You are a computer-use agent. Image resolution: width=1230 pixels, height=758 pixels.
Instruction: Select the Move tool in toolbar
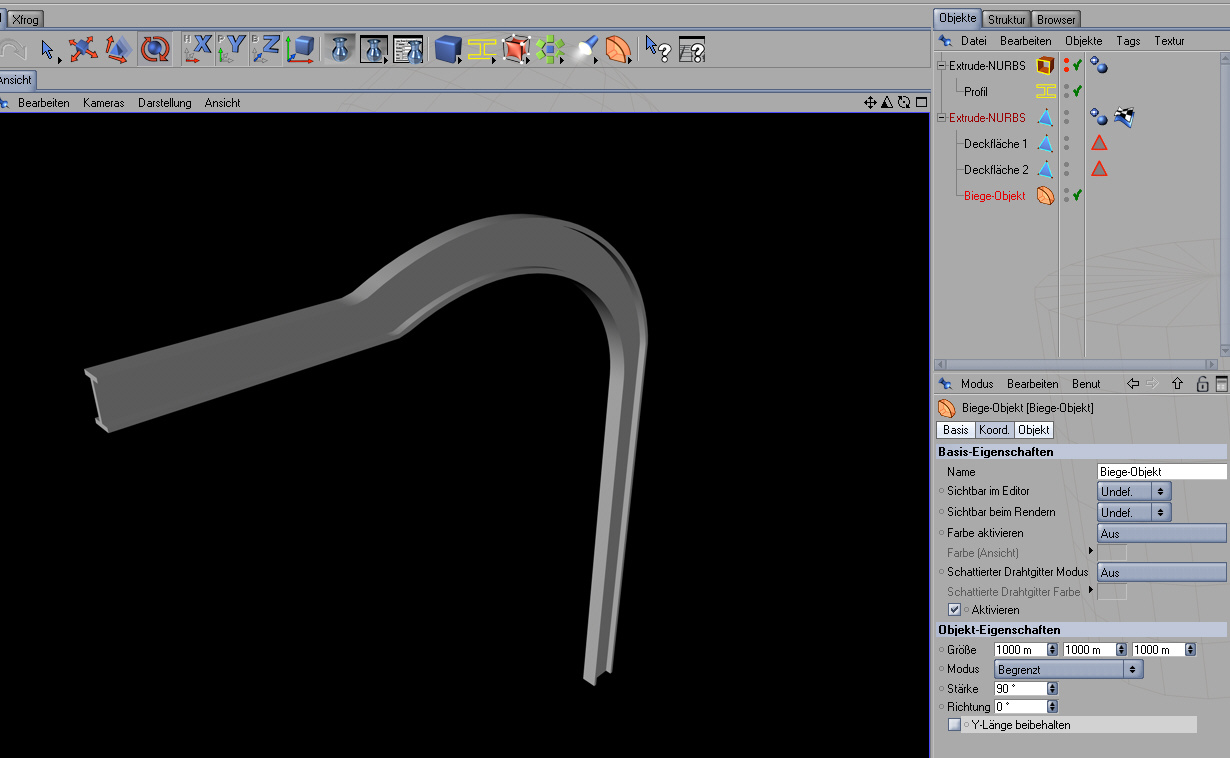[83, 48]
